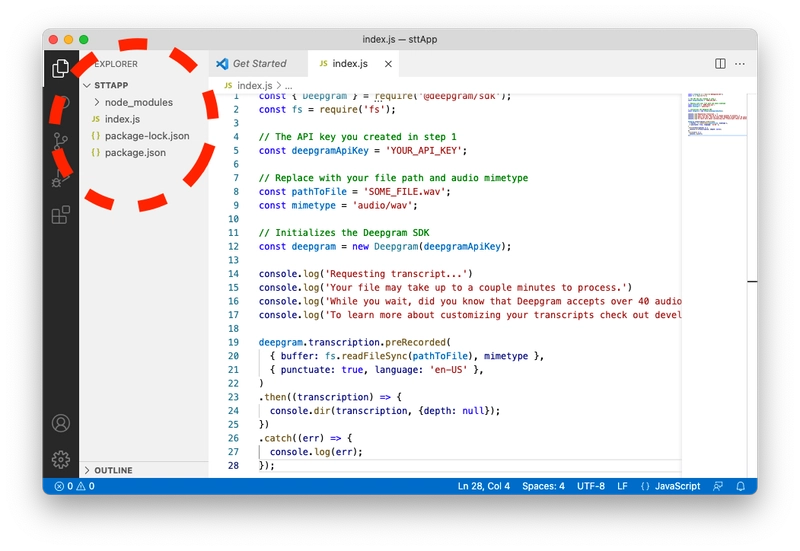This screenshot has height=551, width=800.
Task: Click readFileSync call on line 20
Action: pos(374,356)
